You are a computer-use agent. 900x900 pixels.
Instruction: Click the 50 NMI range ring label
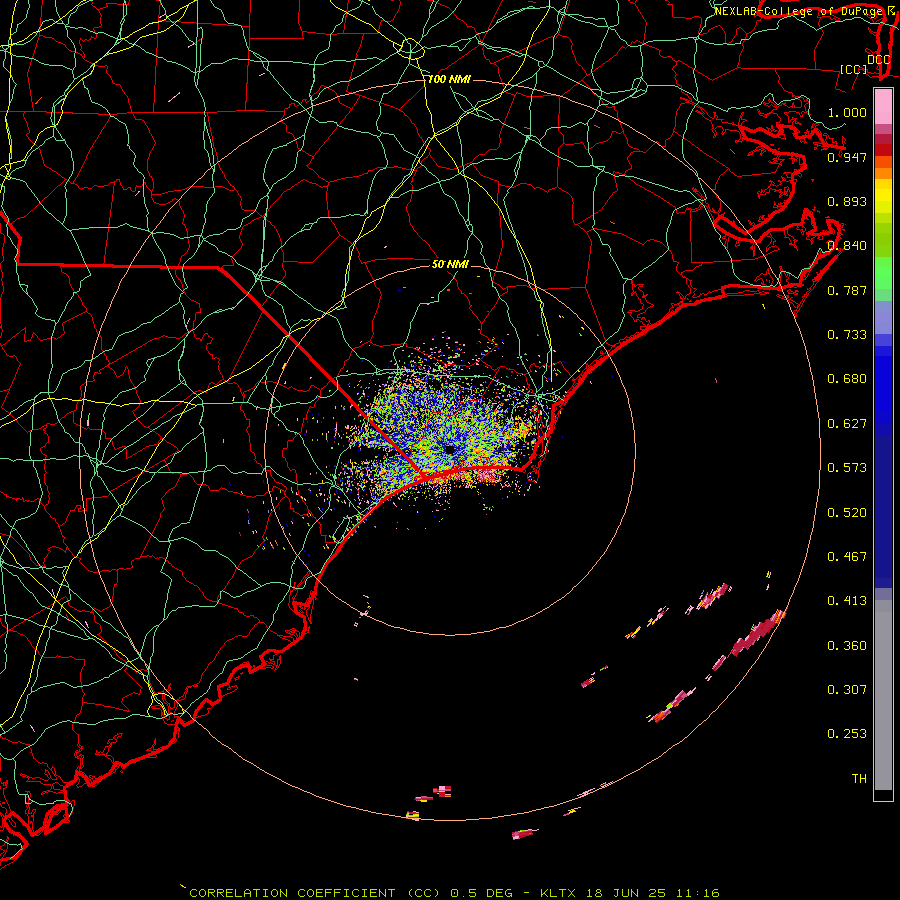pyautogui.click(x=451, y=264)
